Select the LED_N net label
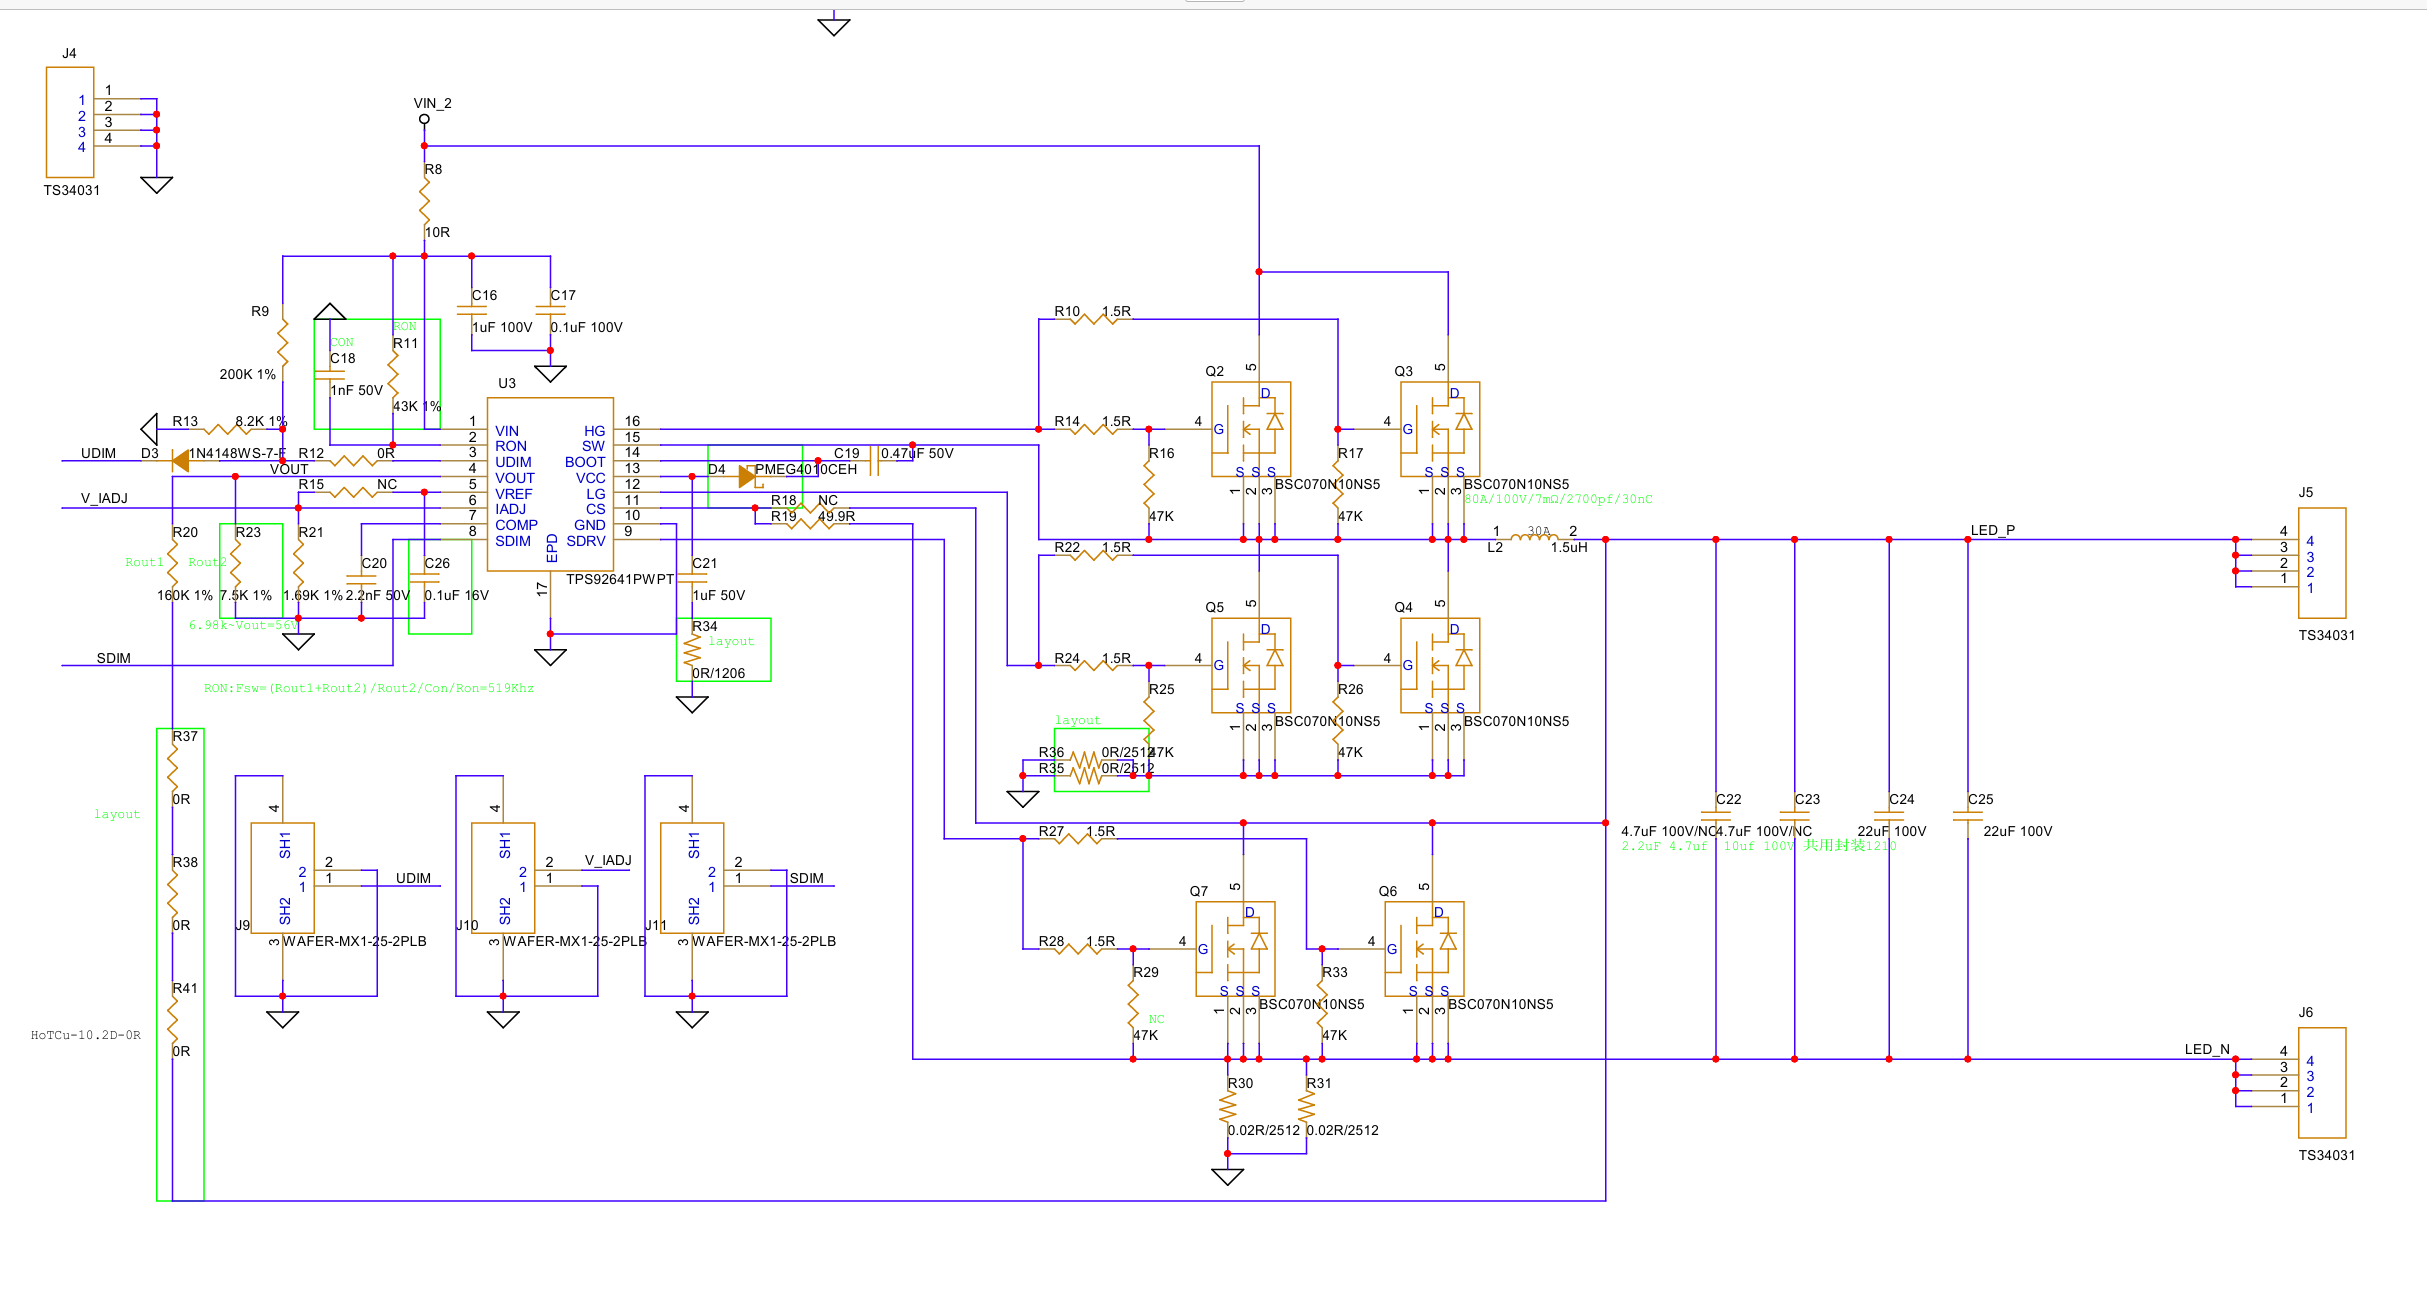The width and height of the screenshot is (2427, 1305). (2206, 1049)
